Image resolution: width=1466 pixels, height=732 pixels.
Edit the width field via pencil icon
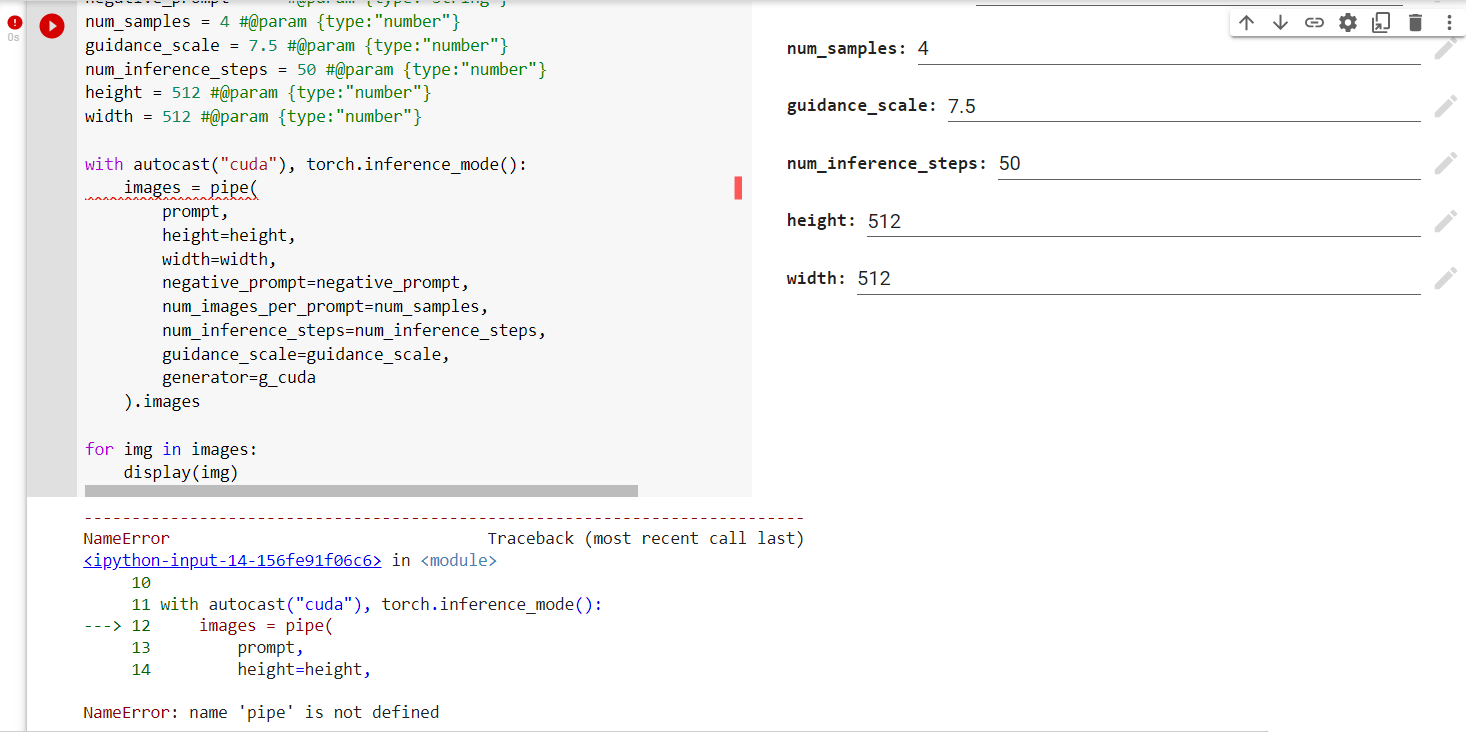click(1446, 277)
